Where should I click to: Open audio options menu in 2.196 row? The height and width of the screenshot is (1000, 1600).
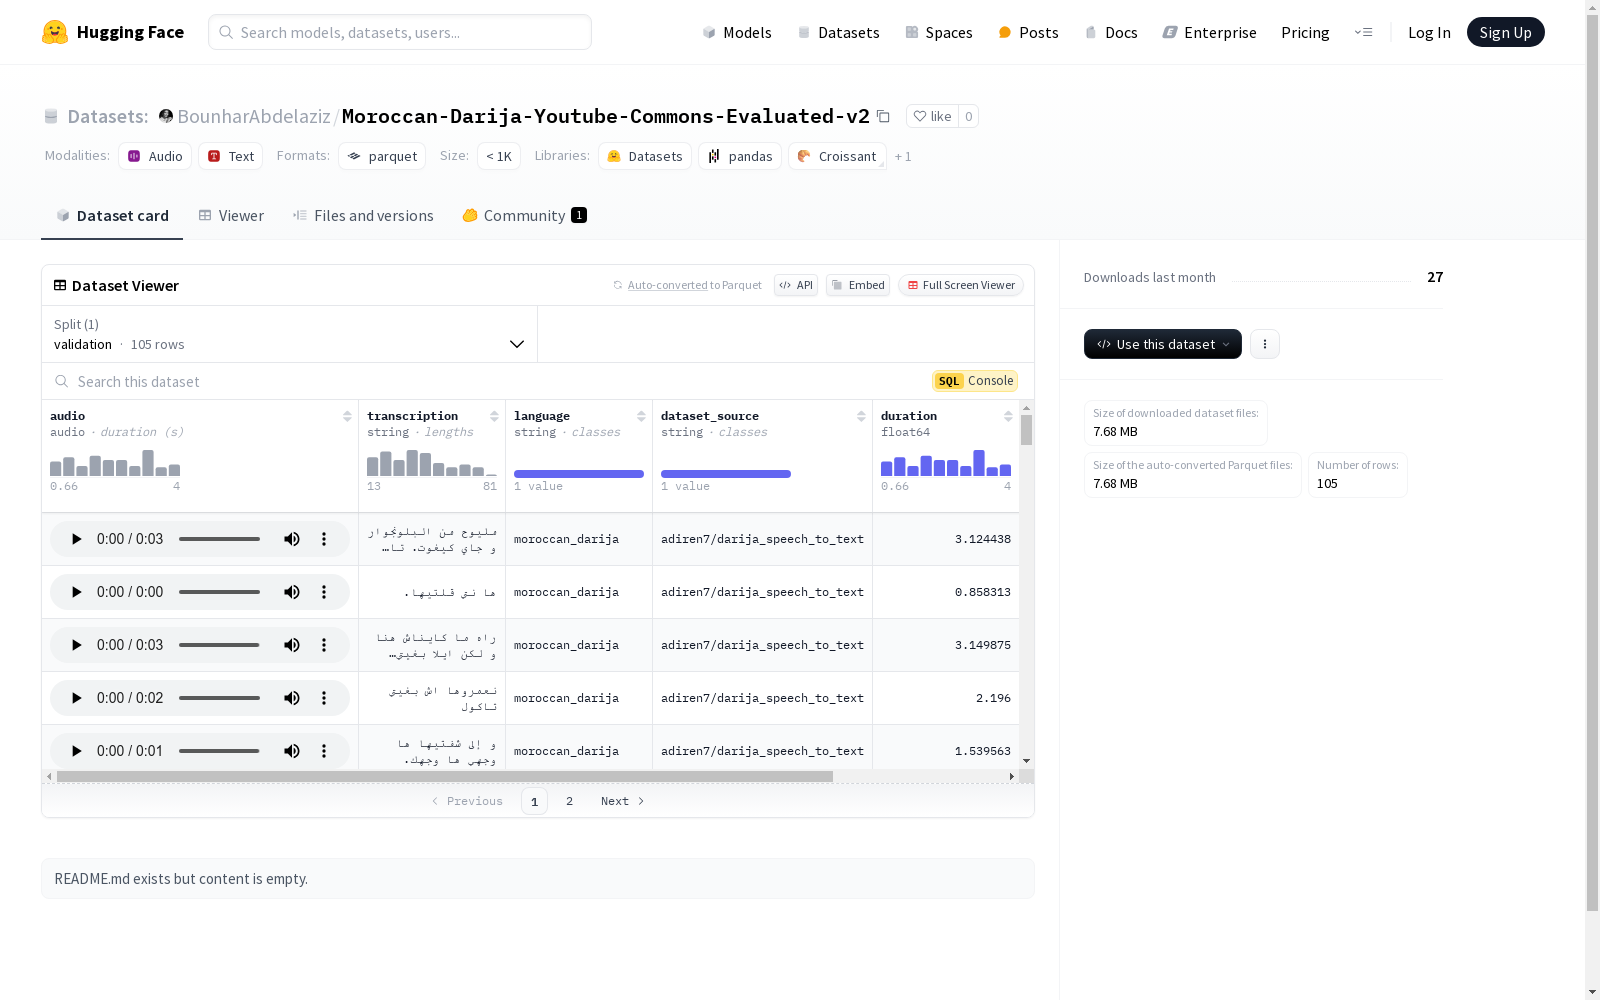point(324,698)
